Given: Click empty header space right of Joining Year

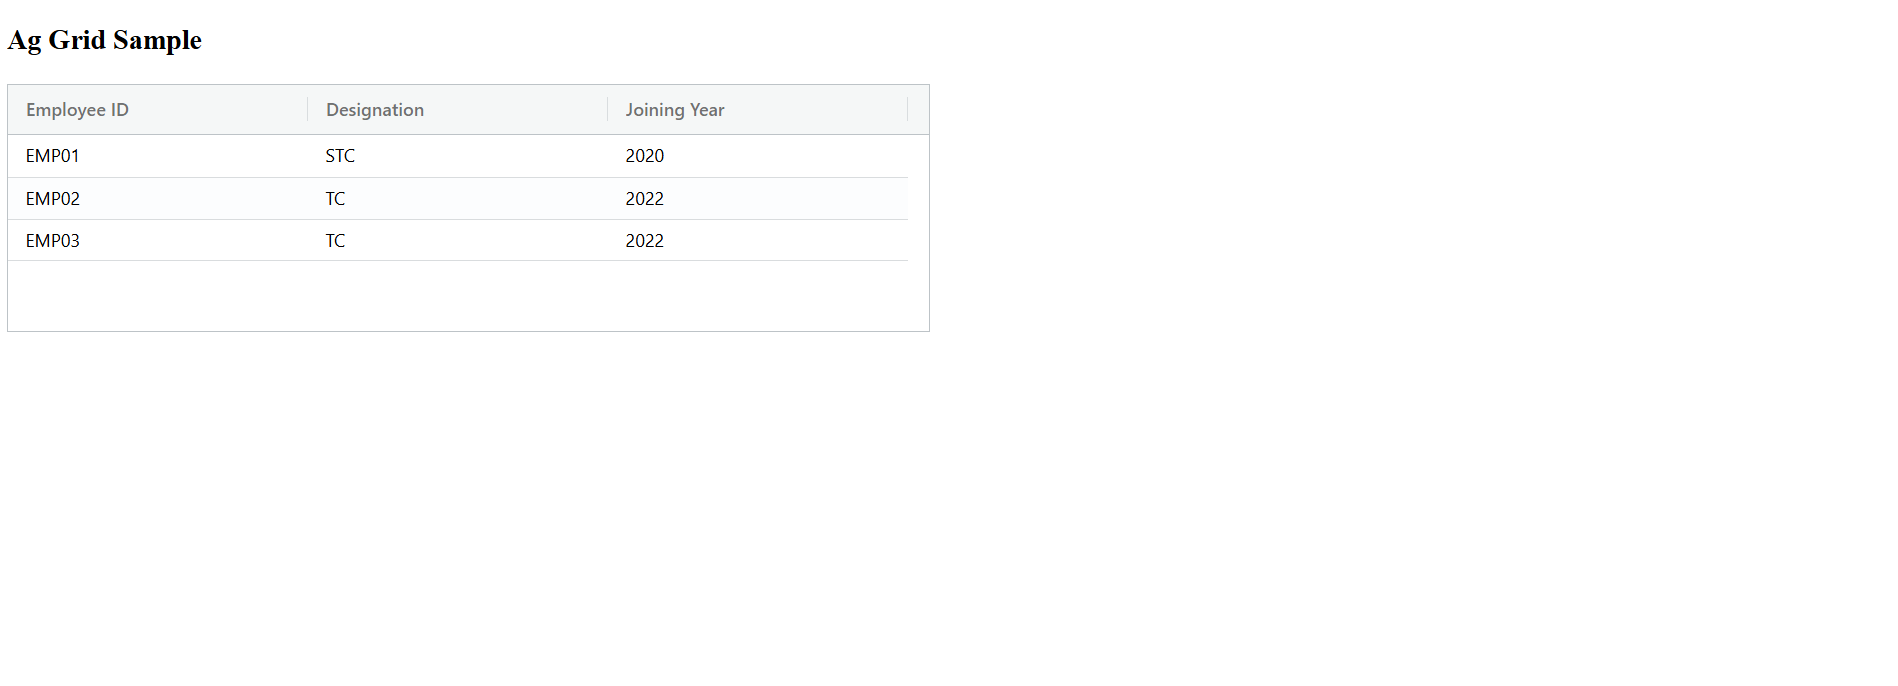Looking at the screenshot, I should pyautogui.click(x=919, y=110).
